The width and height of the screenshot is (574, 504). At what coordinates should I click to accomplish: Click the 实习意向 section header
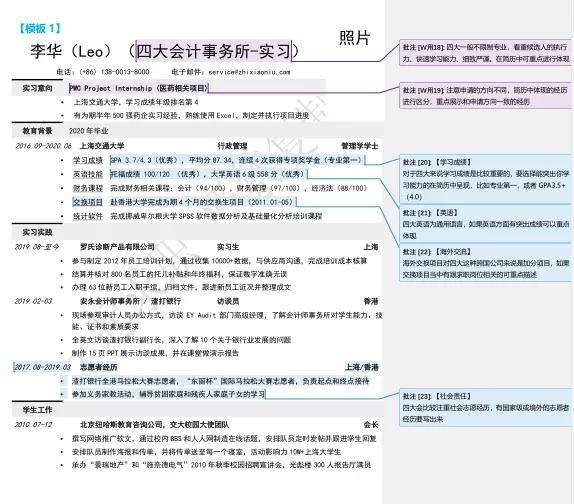37,88
